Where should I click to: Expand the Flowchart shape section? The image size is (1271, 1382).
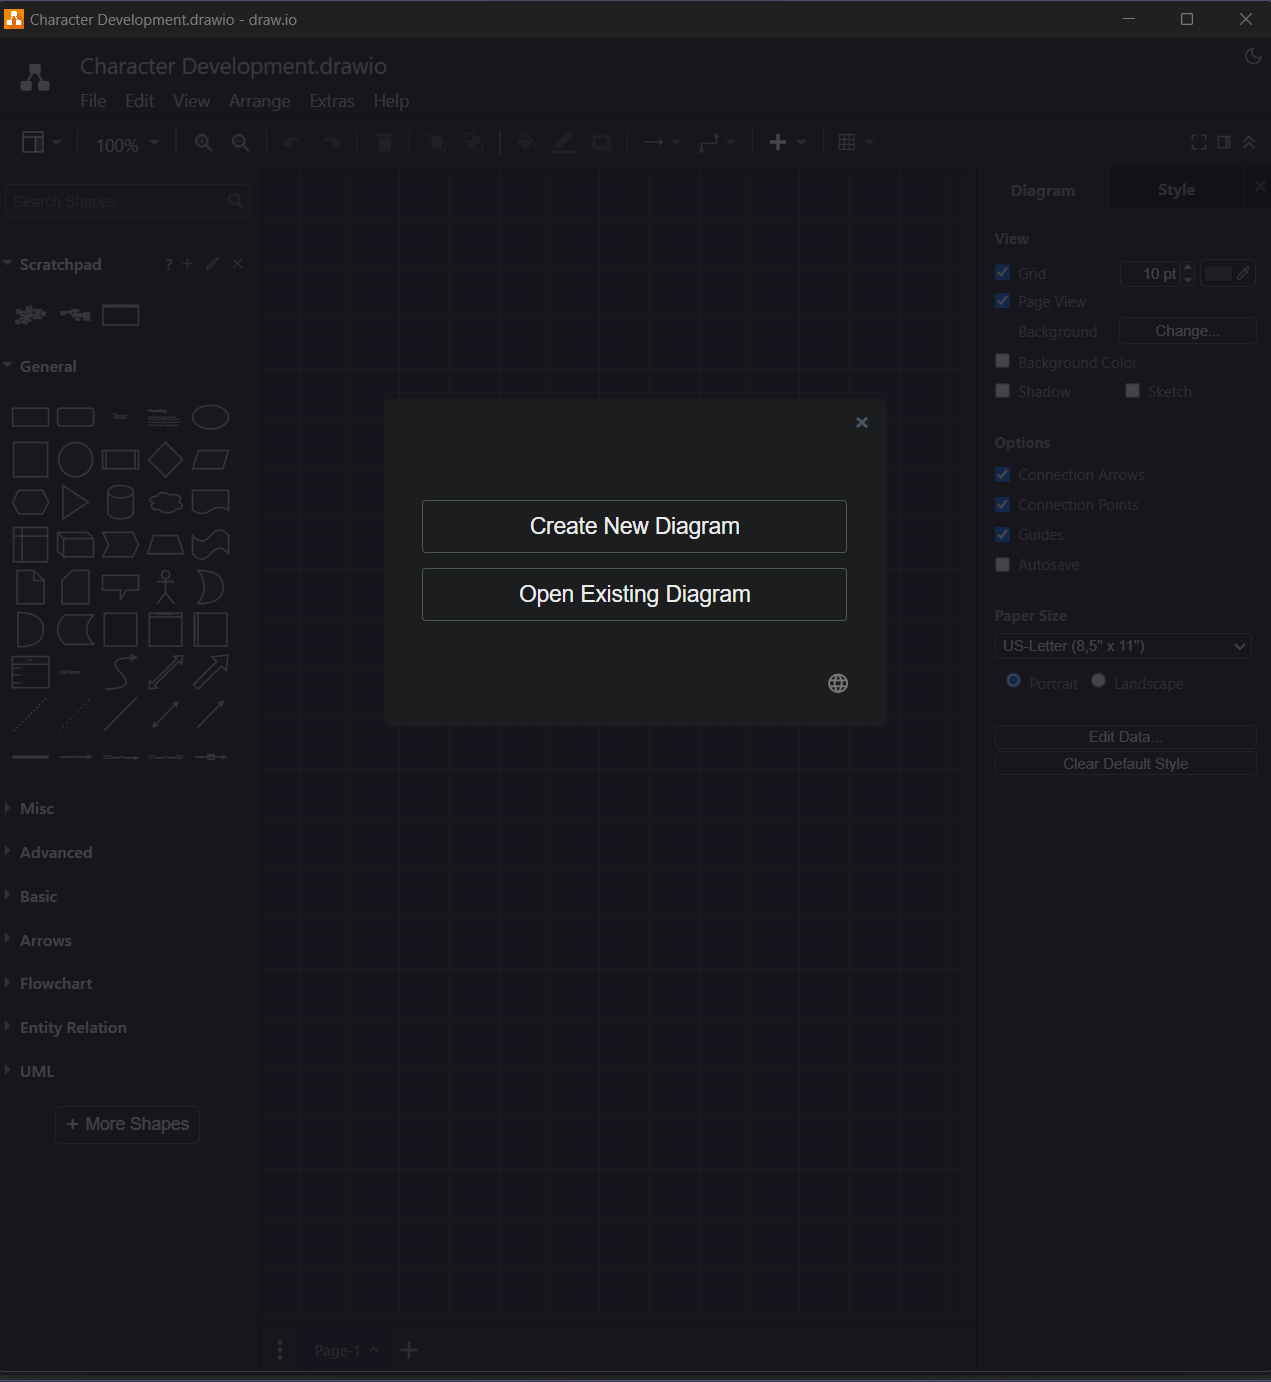pos(55,983)
